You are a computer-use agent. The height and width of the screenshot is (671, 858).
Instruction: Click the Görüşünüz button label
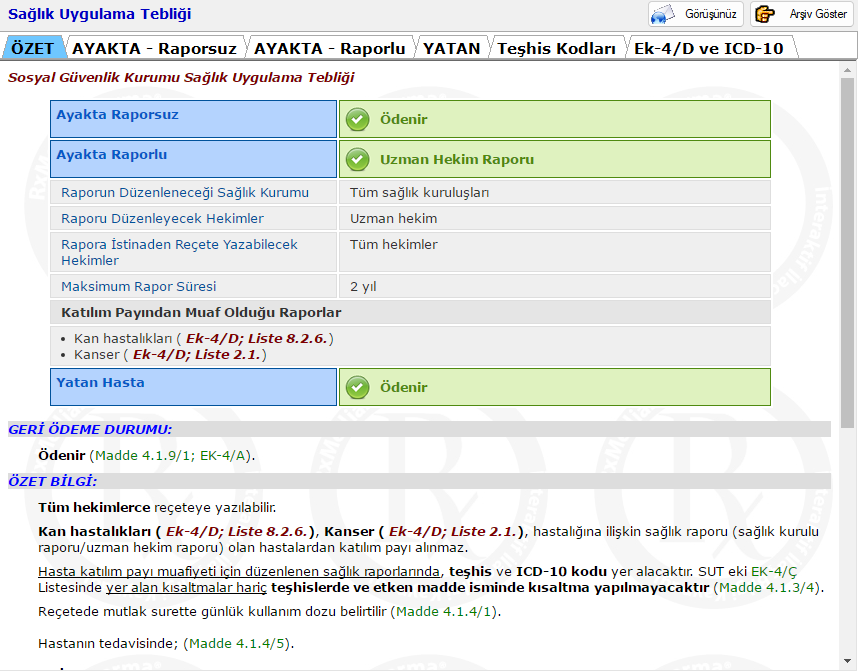(711, 14)
